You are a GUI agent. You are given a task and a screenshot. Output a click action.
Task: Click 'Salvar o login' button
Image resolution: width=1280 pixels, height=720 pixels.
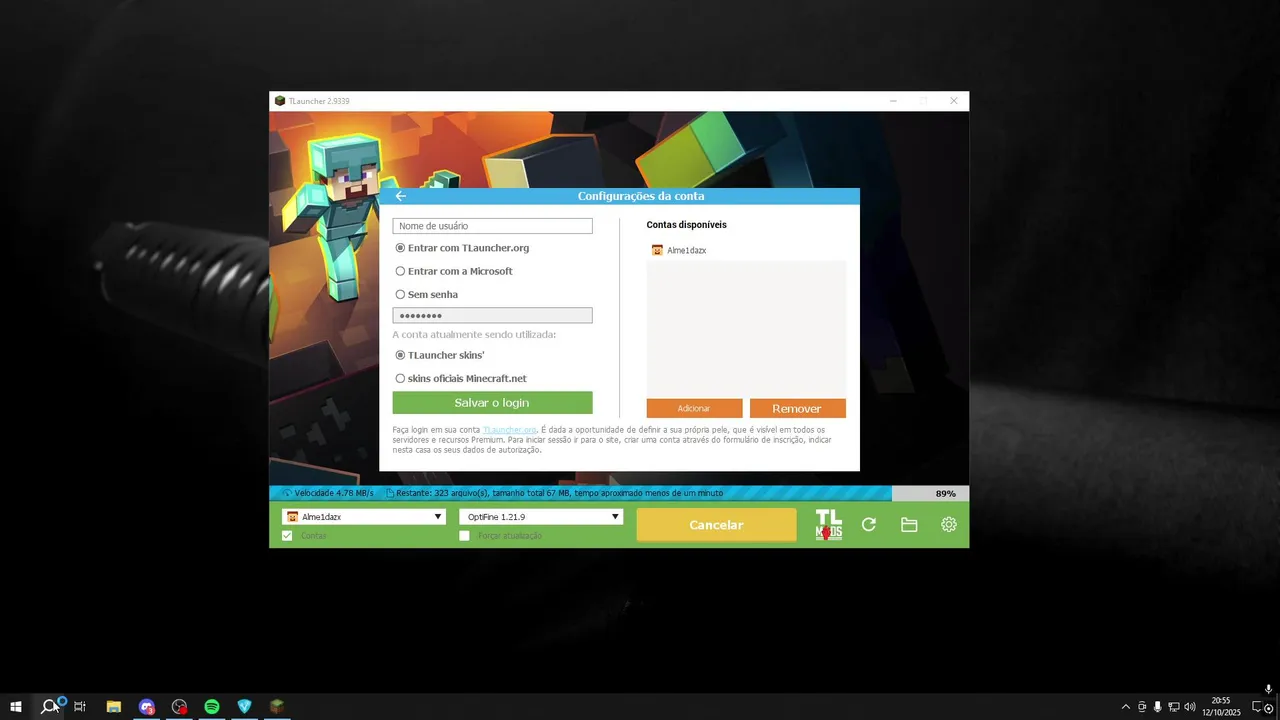492,402
